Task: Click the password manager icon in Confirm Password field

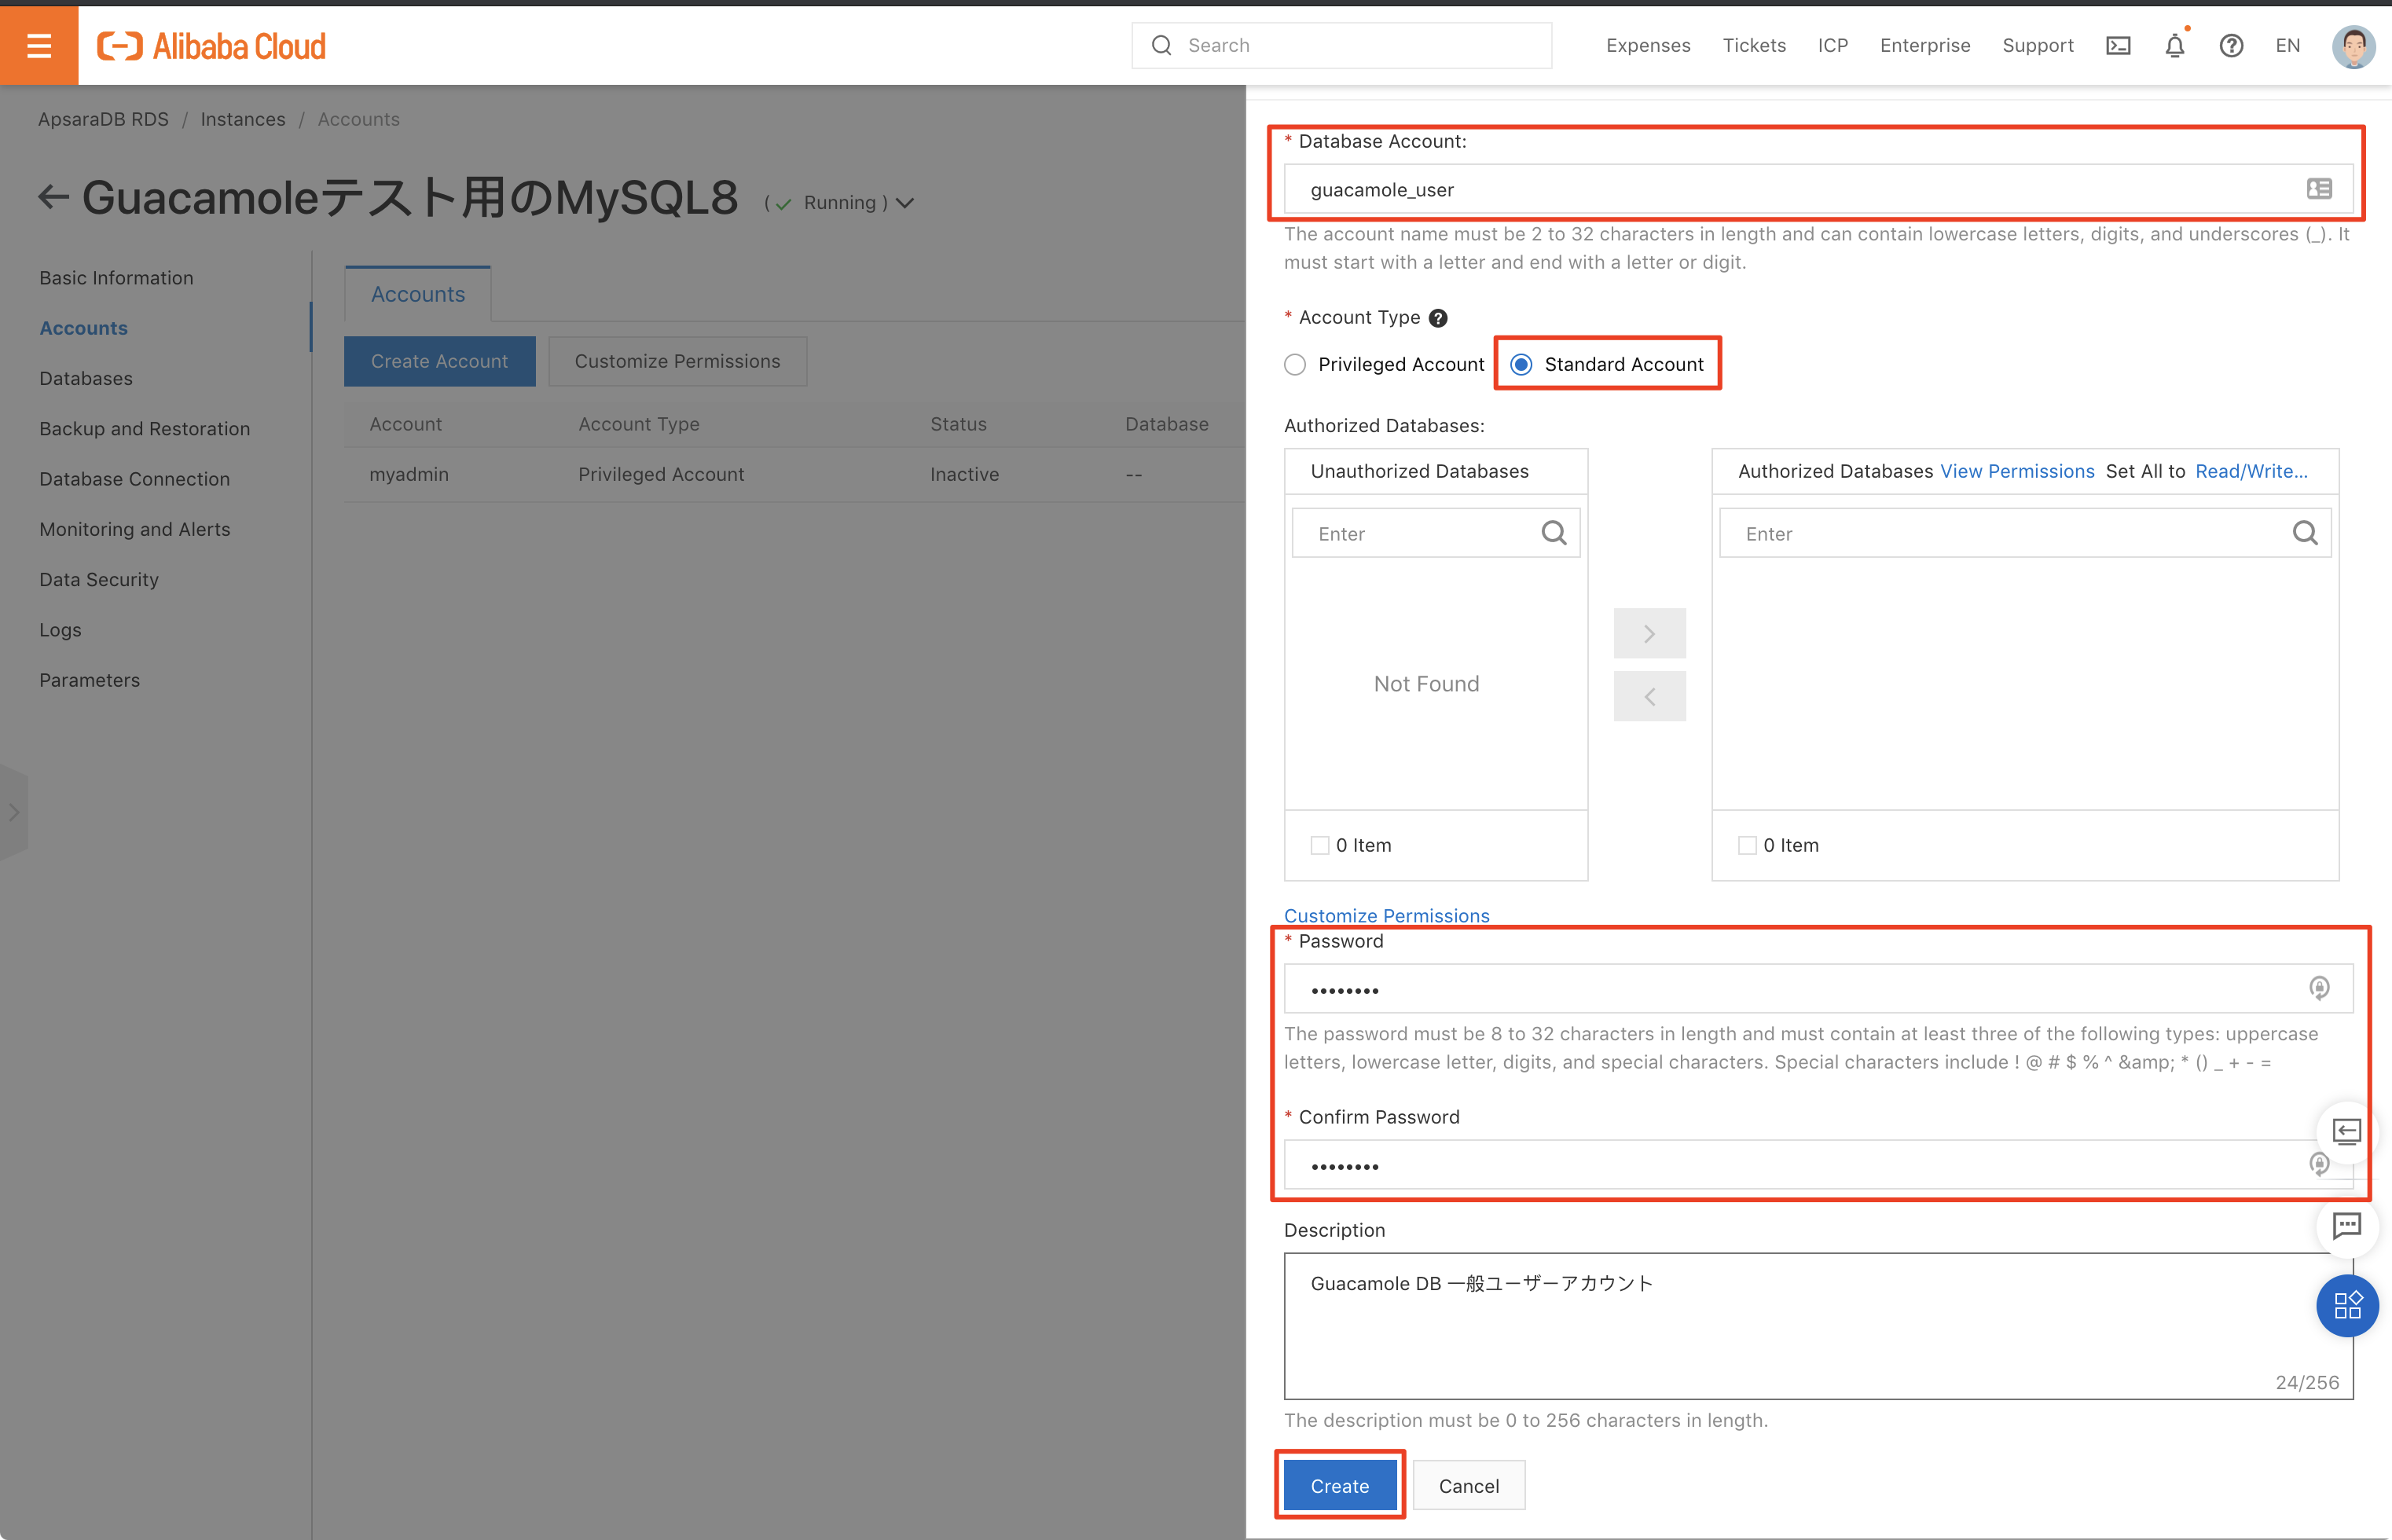Action: point(2319,1164)
